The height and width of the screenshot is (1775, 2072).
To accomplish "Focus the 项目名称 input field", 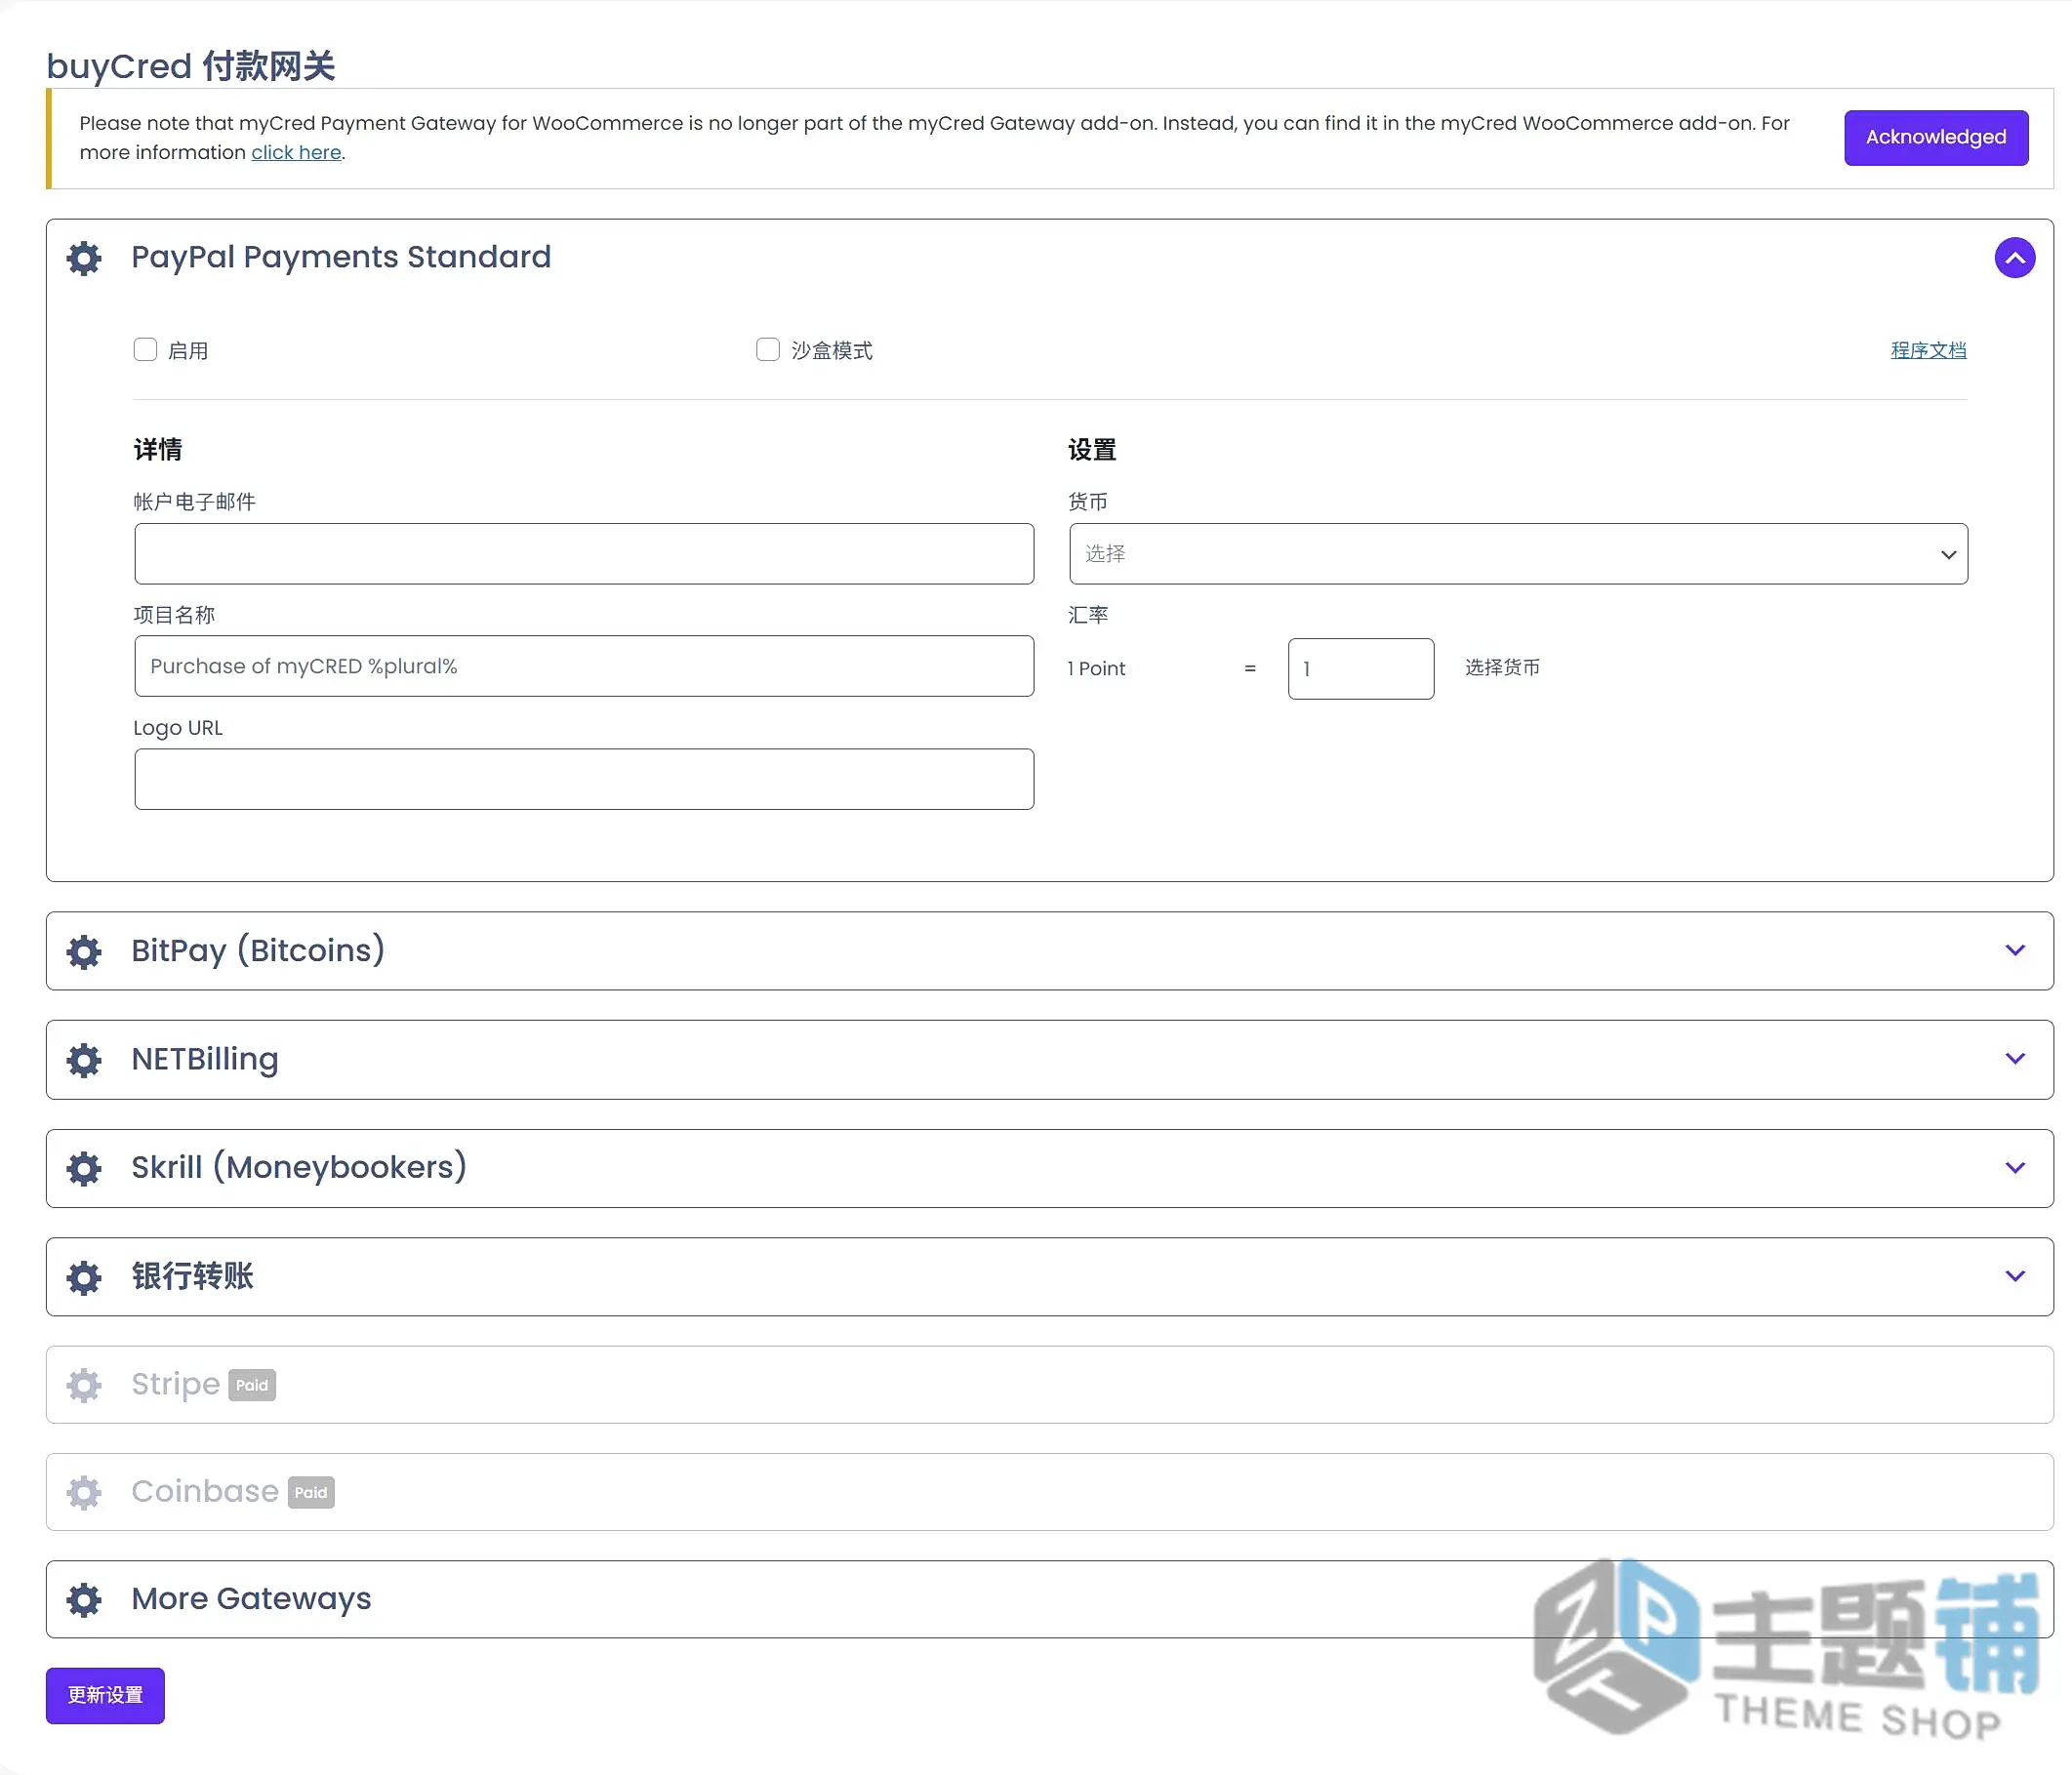I will [584, 666].
